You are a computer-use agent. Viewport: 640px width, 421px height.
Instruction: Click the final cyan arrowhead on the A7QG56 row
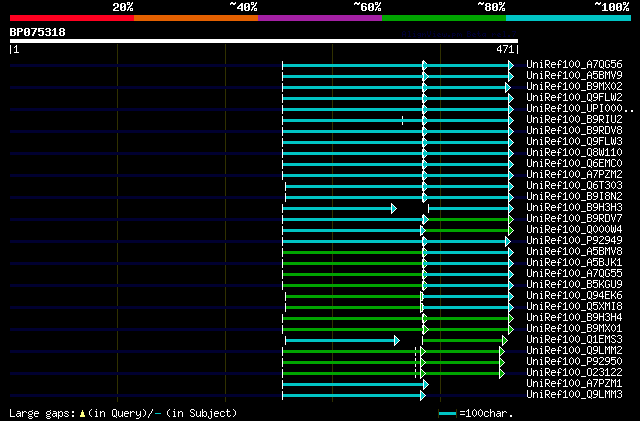(x=511, y=65)
